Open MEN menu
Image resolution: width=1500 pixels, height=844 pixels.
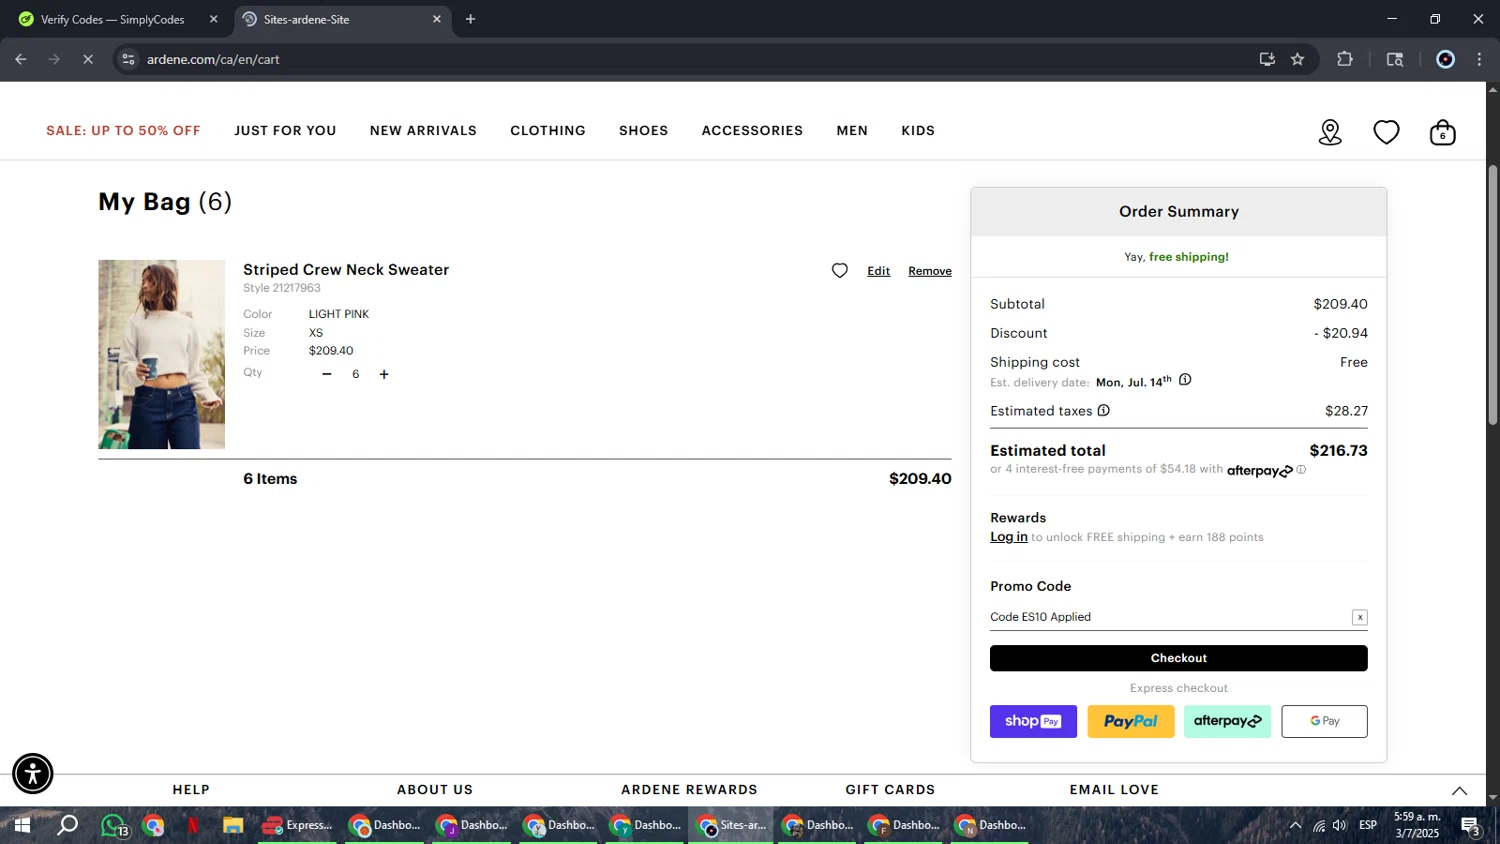[x=852, y=131]
